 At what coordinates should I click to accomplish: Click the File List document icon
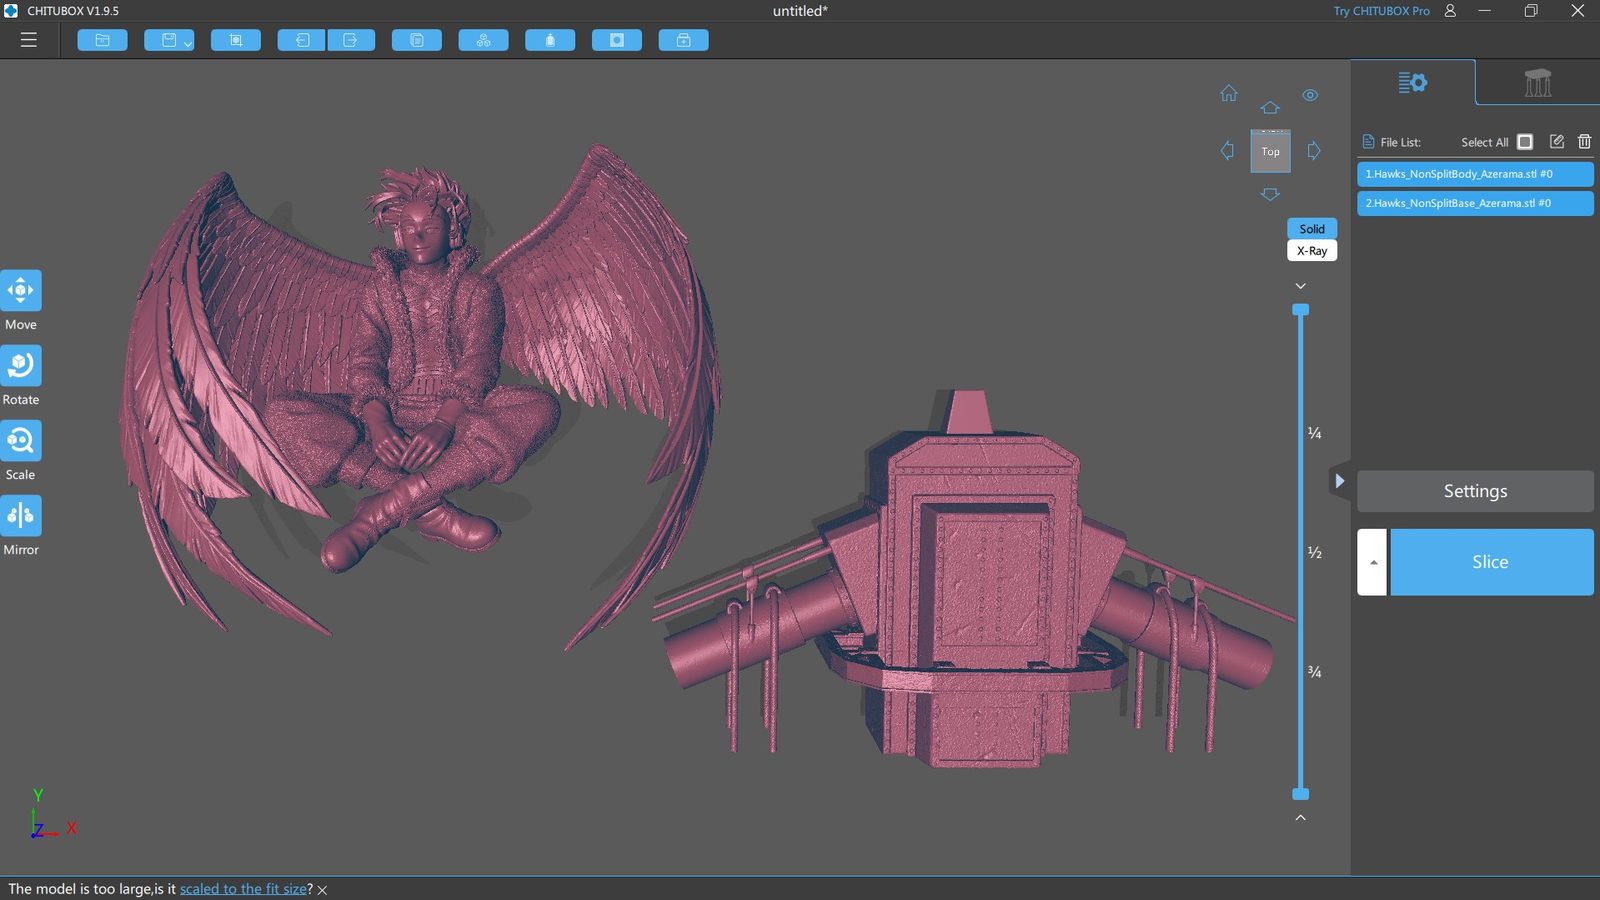pos(1368,142)
